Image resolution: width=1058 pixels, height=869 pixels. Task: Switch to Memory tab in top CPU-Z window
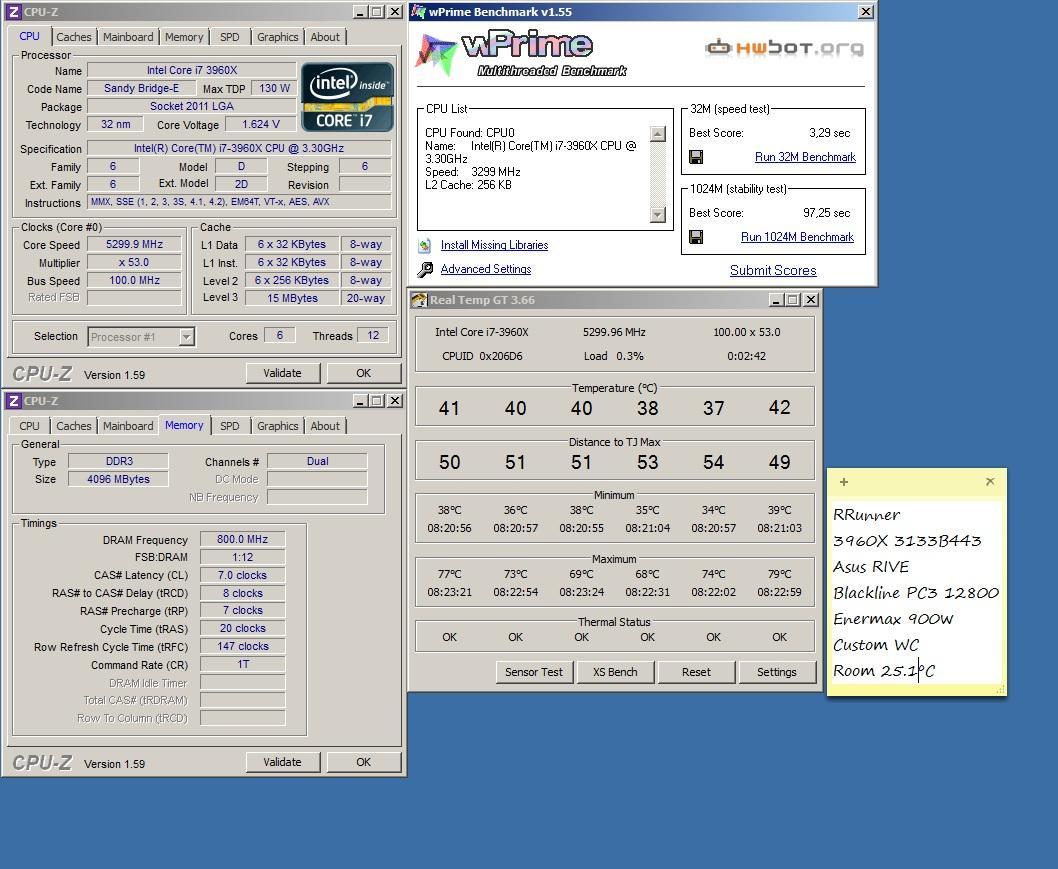(184, 37)
